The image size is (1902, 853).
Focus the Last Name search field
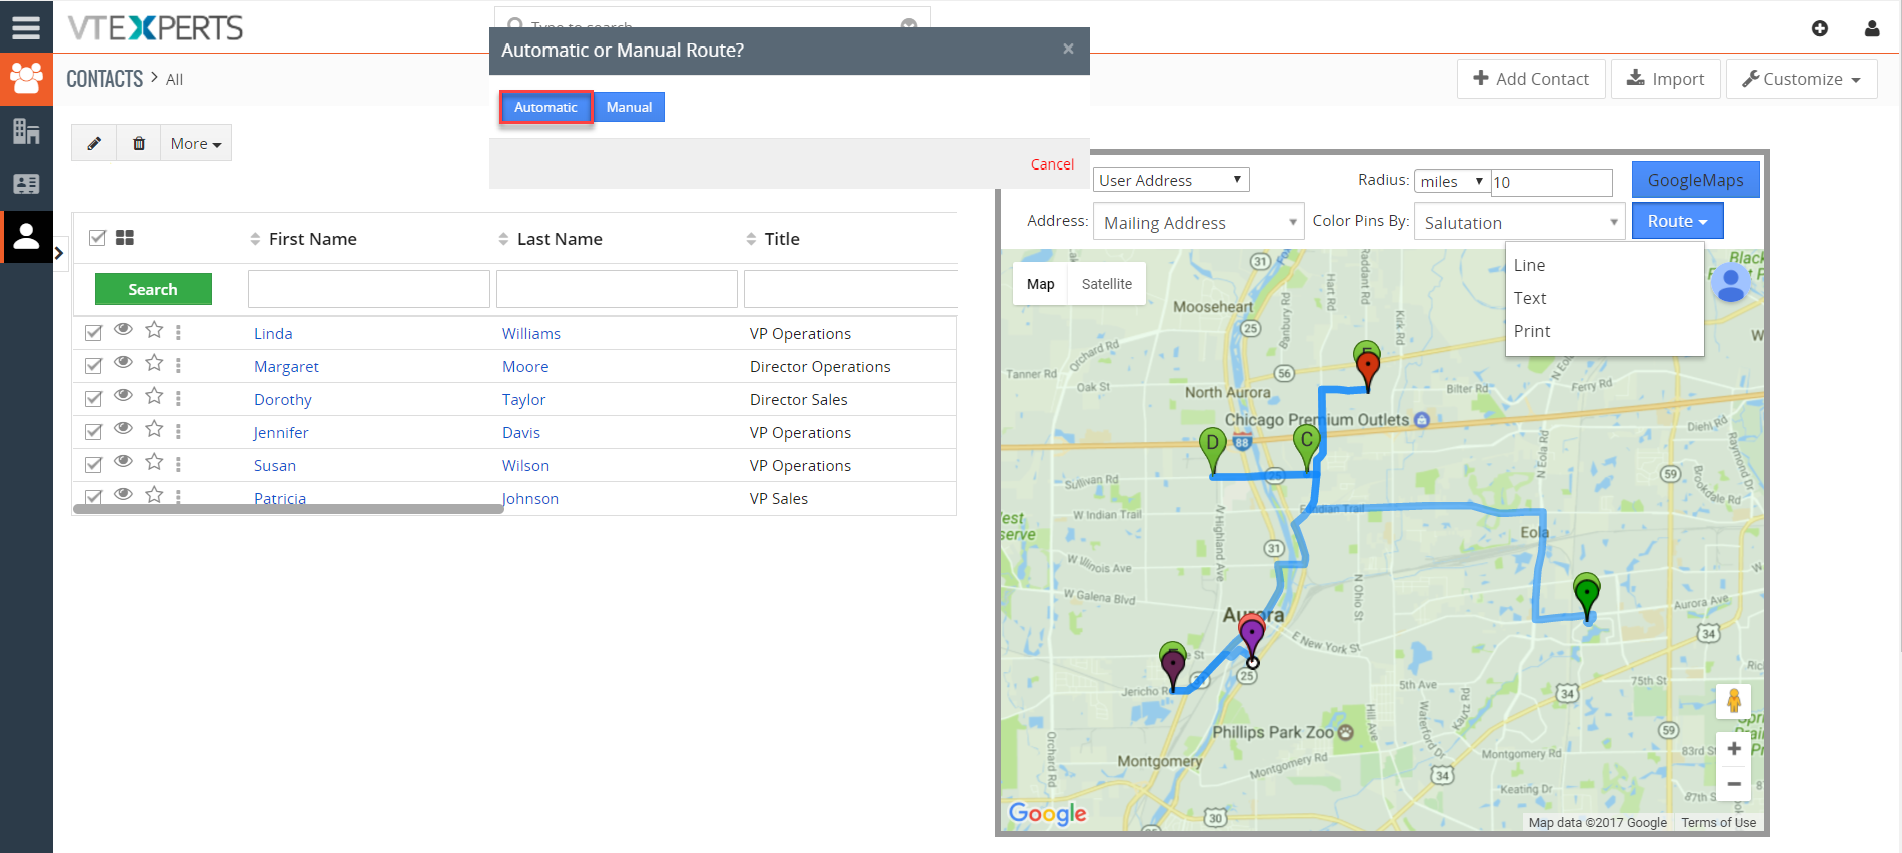pyautogui.click(x=617, y=289)
